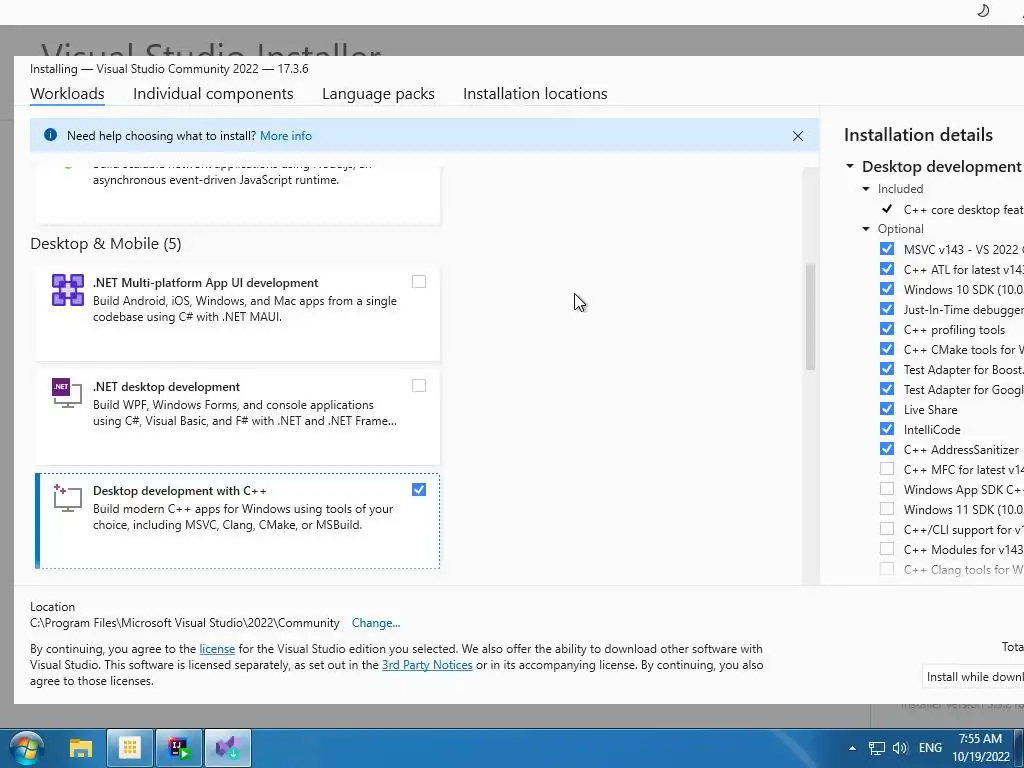1024x768 pixels.
Task: Click the blue info icon in the help banner
Action: pos(50,135)
